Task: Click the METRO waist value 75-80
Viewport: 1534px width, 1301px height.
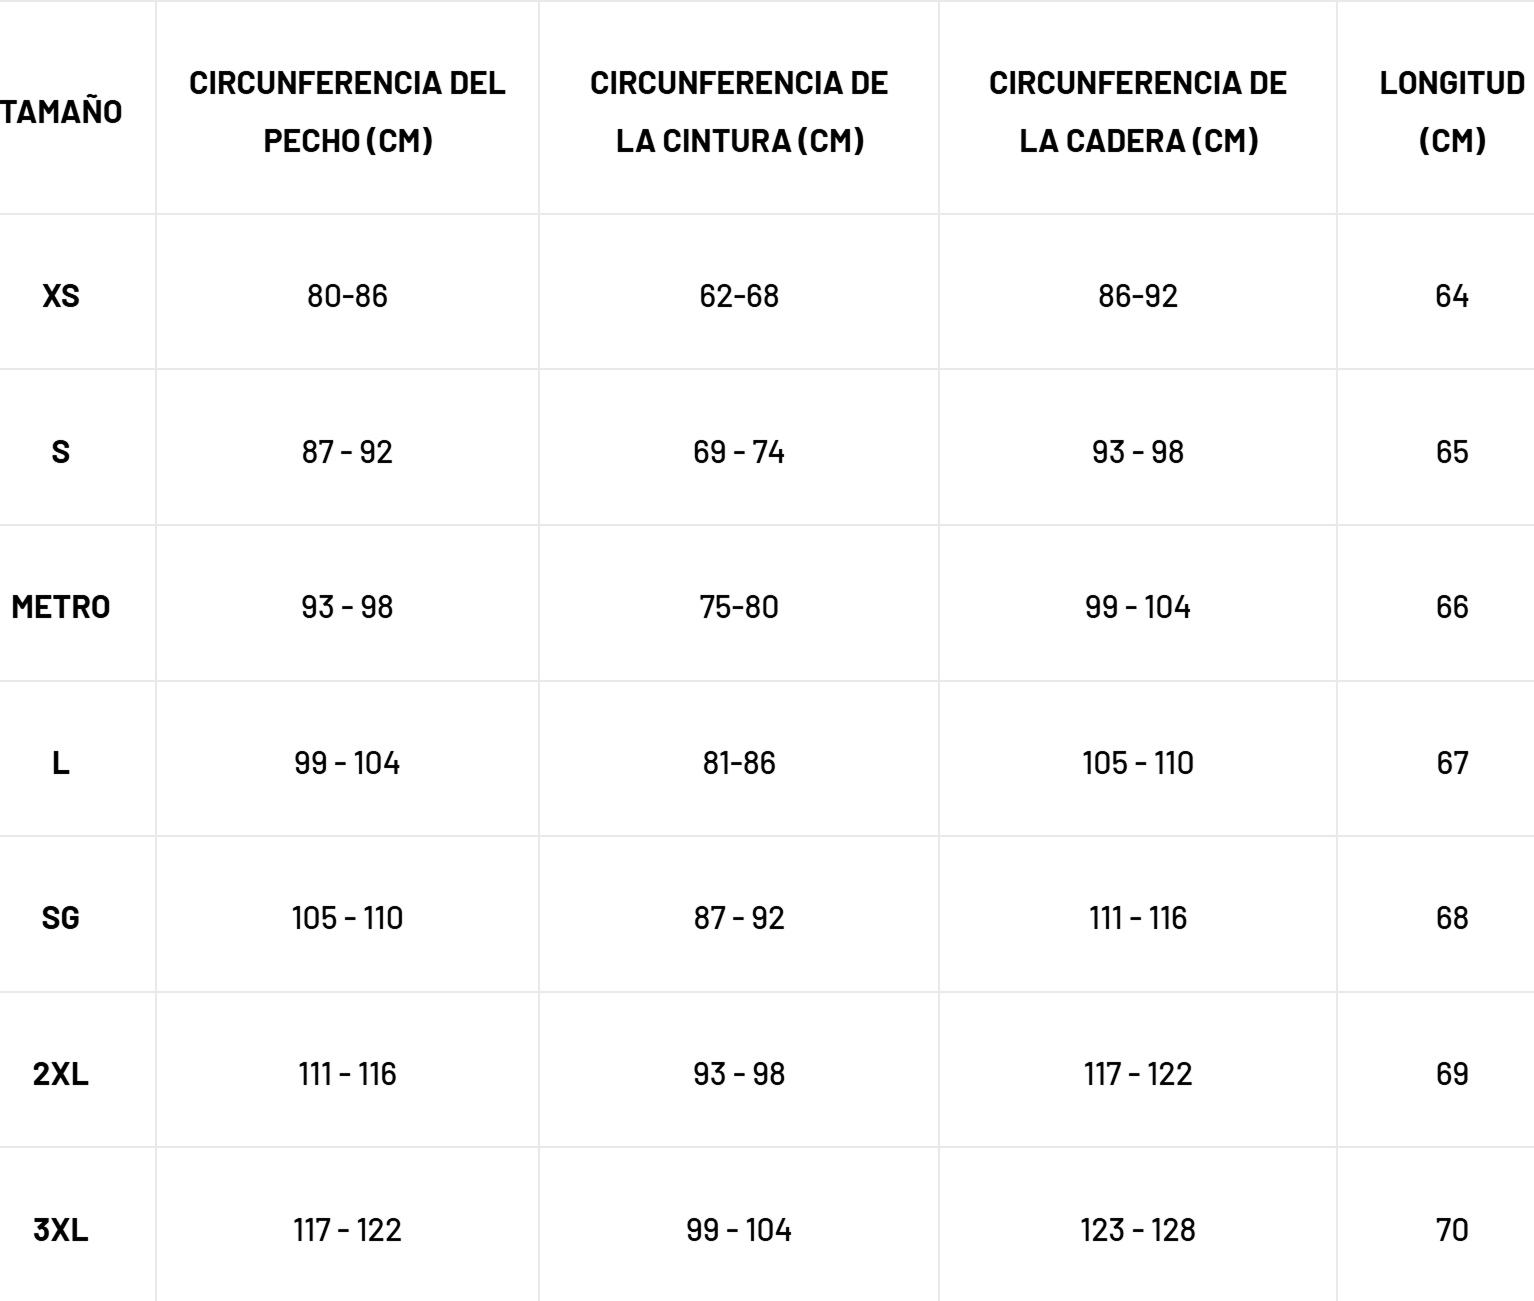Action: pos(739,607)
